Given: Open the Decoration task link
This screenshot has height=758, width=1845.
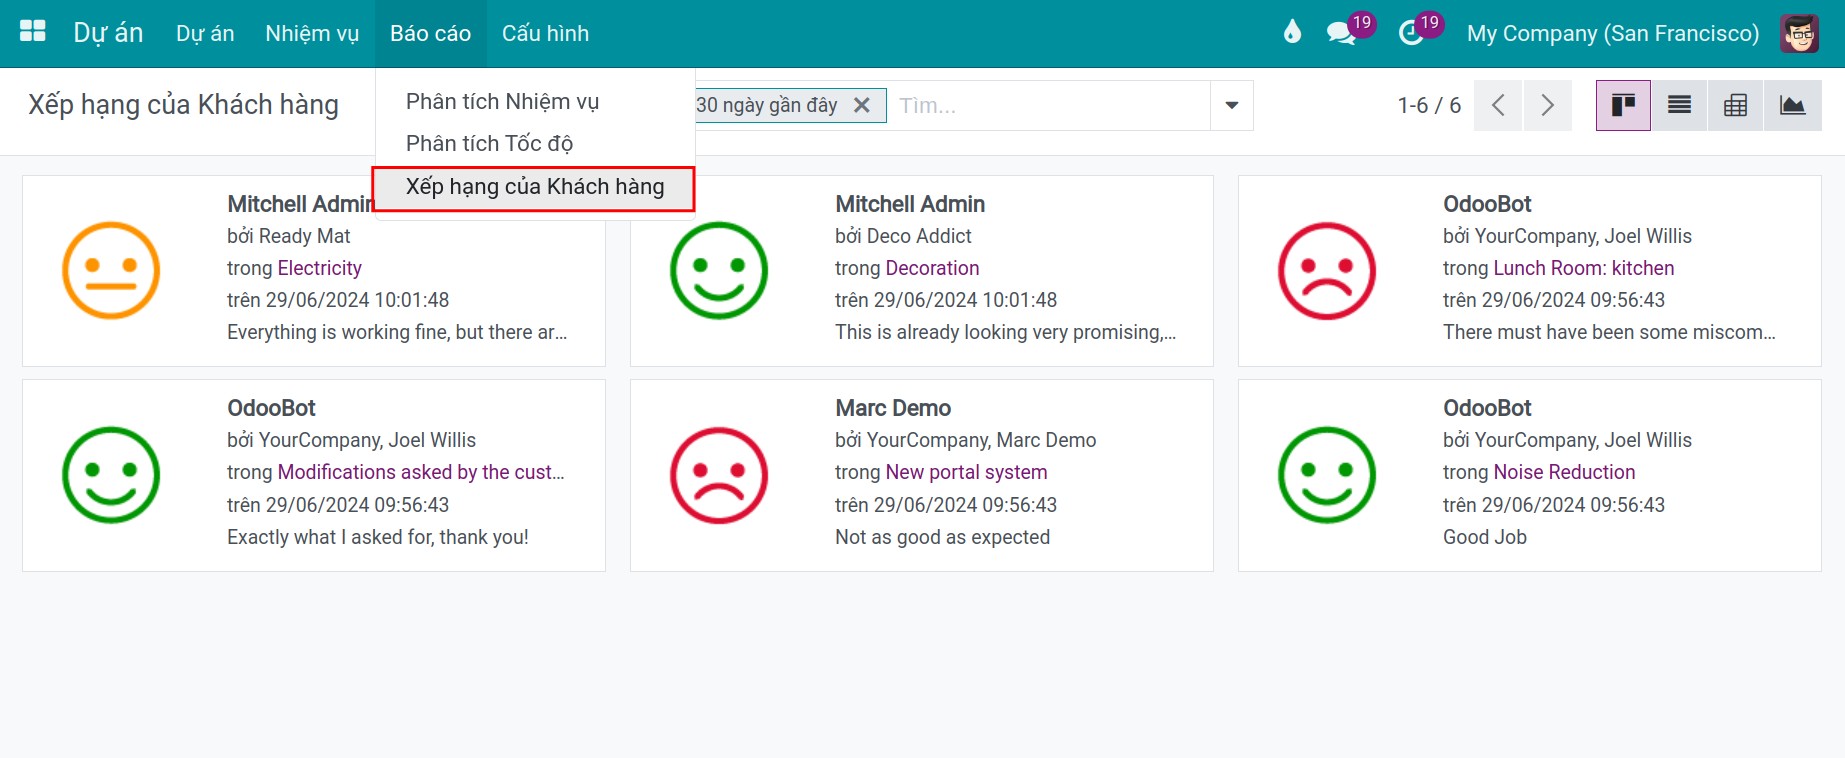Looking at the screenshot, I should pyautogui.click(x=932, y=268).
